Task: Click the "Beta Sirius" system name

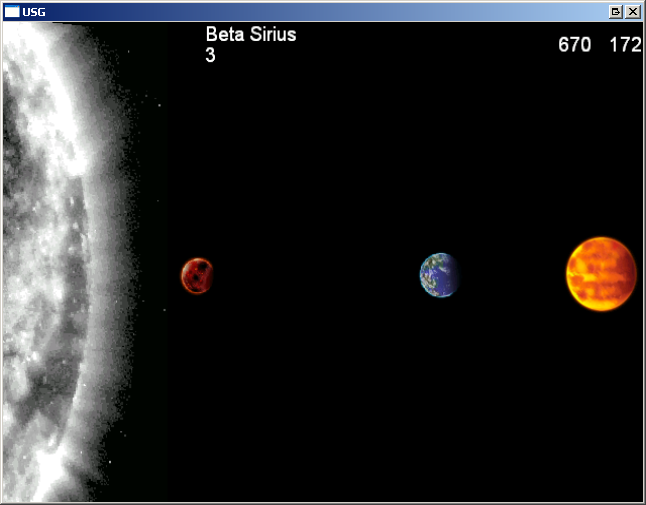Action: click(x=251, y=34)
